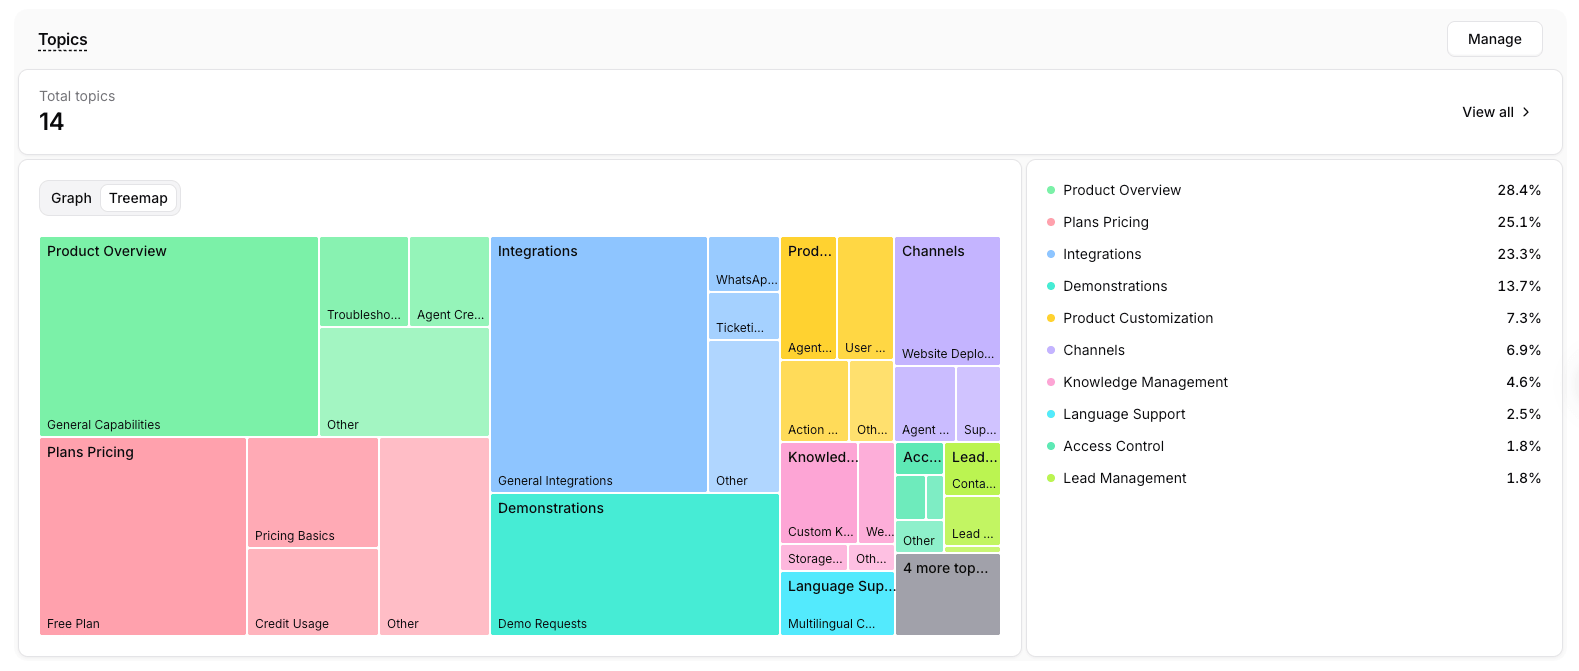Open the Pricing Basics tile

click(x=313, y=492)
